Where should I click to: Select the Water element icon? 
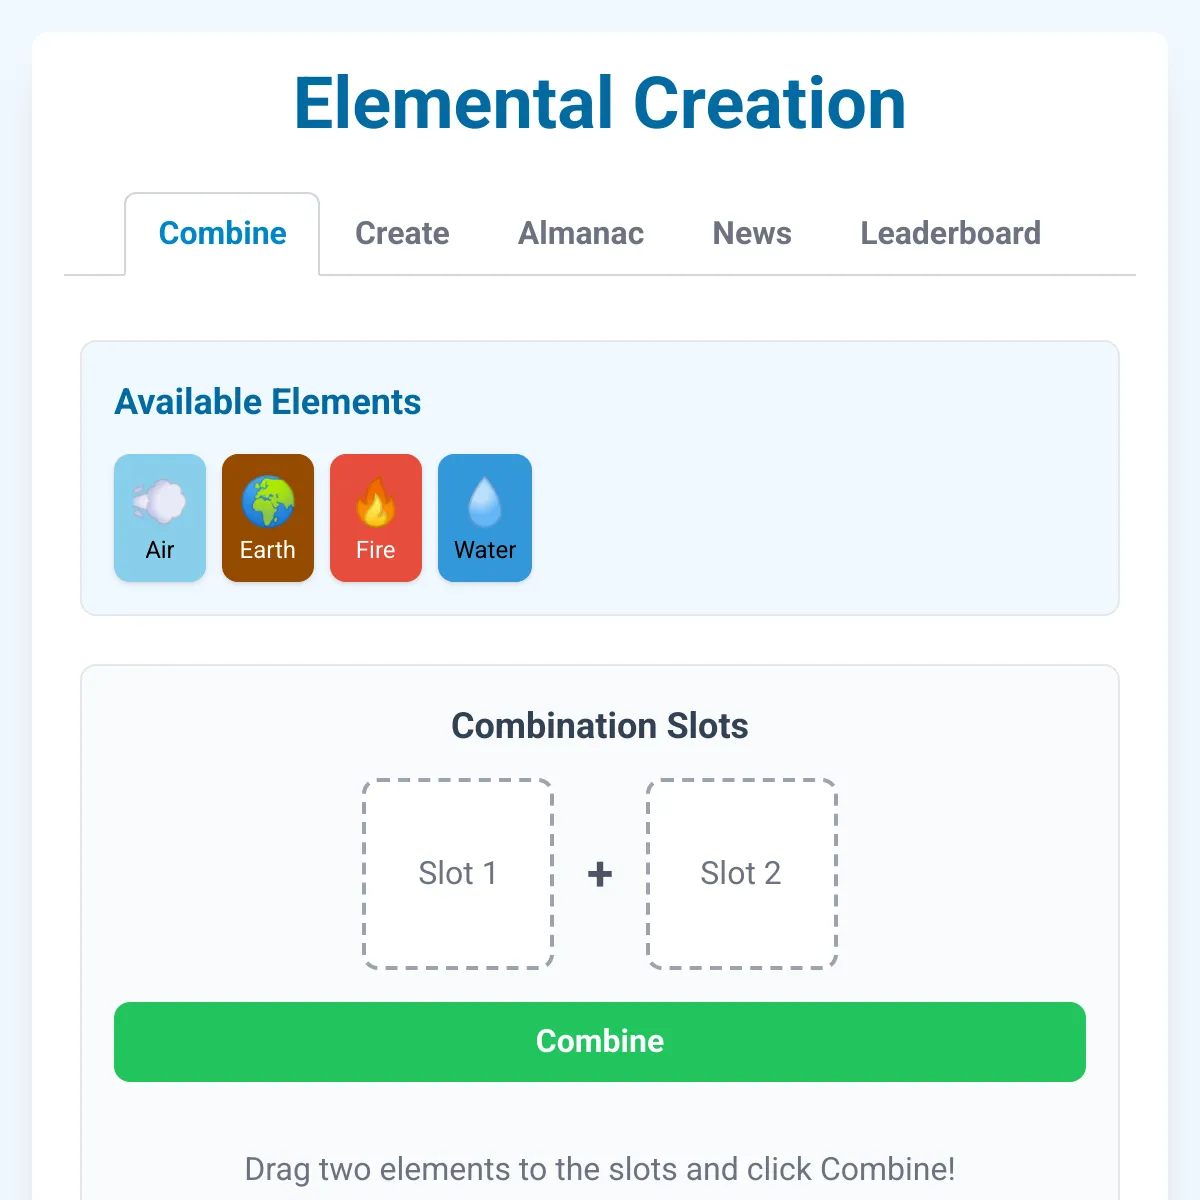coord(484,517)
